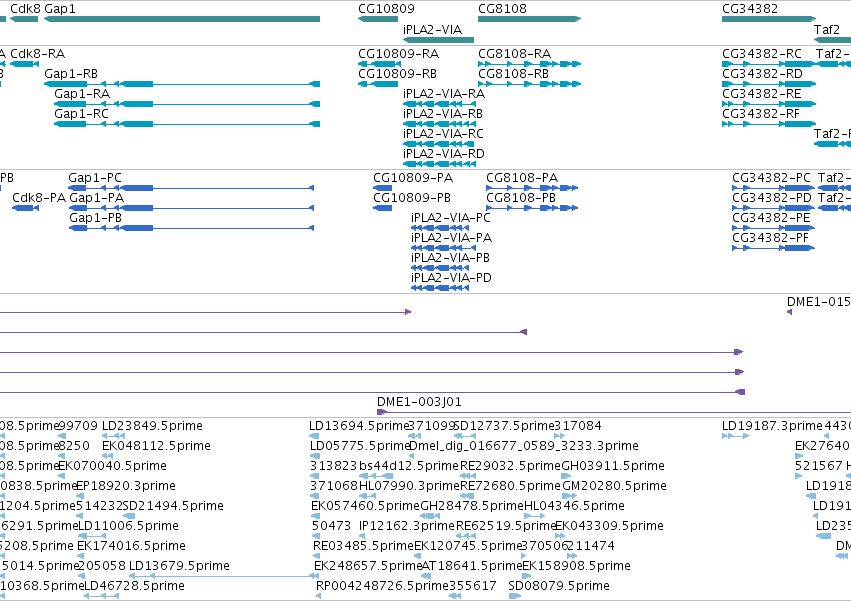This screenshot has height=601, width=851.
Task: Click EST label EK070040.5prime
Action: (x=112, y=466)
